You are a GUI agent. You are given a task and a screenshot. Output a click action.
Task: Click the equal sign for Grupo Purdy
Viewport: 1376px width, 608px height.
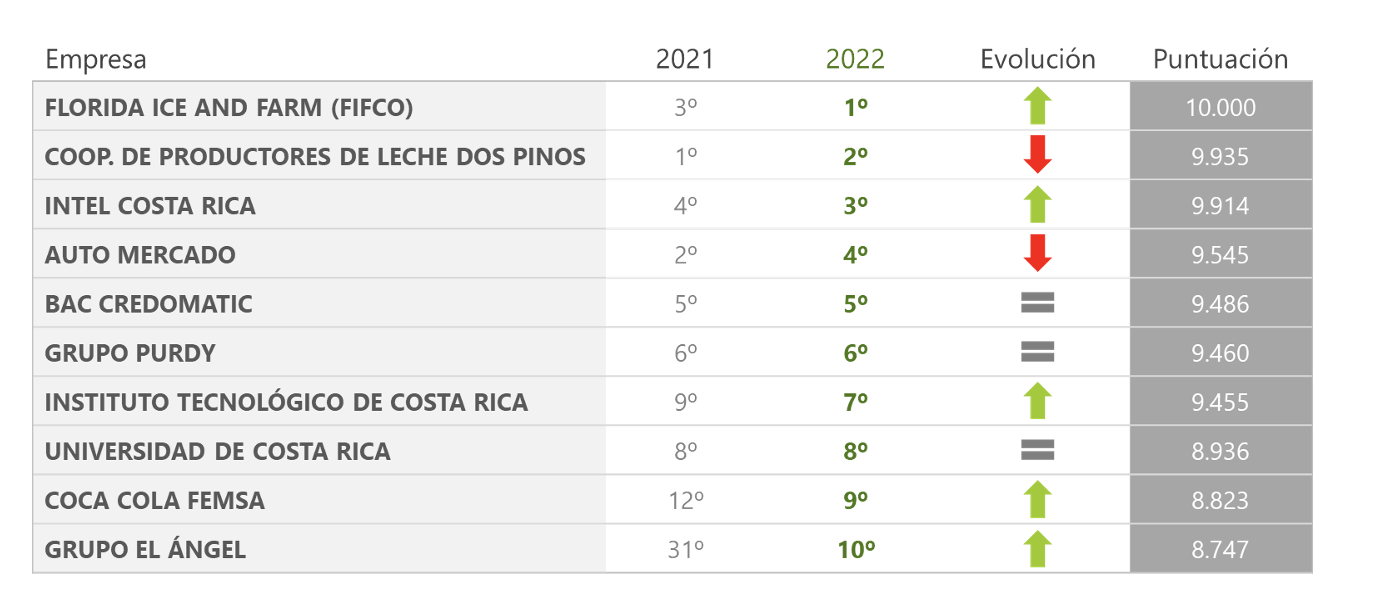coord(1038,352)
